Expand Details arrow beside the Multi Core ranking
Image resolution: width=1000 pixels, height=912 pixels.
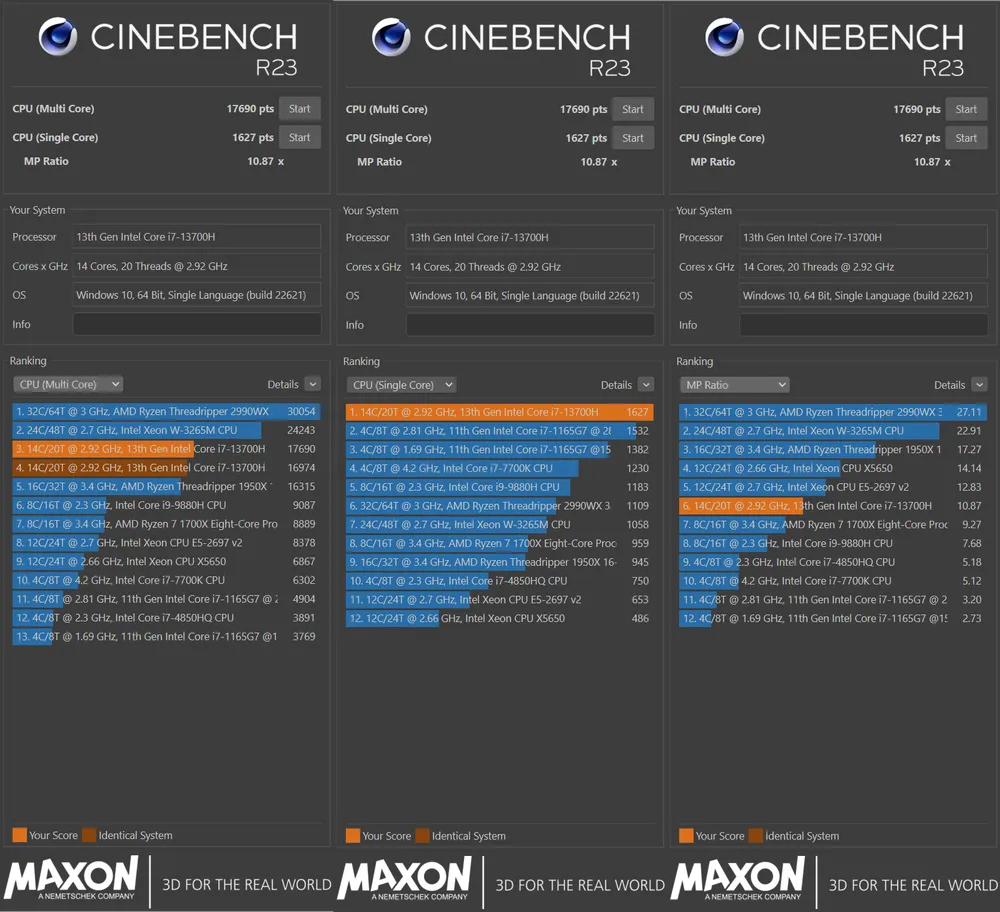(x=312, y=384)
